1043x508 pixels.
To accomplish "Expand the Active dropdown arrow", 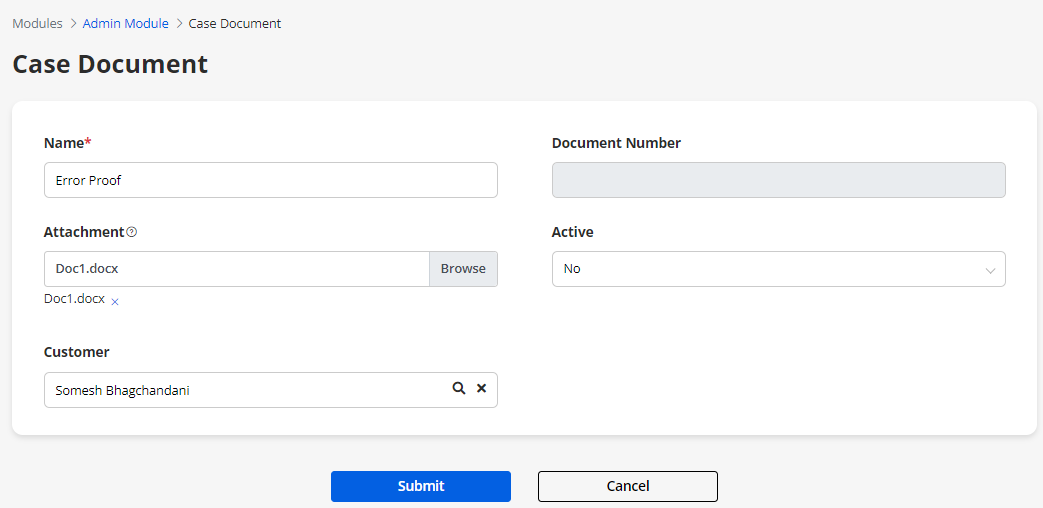I will tap(990, 270).
